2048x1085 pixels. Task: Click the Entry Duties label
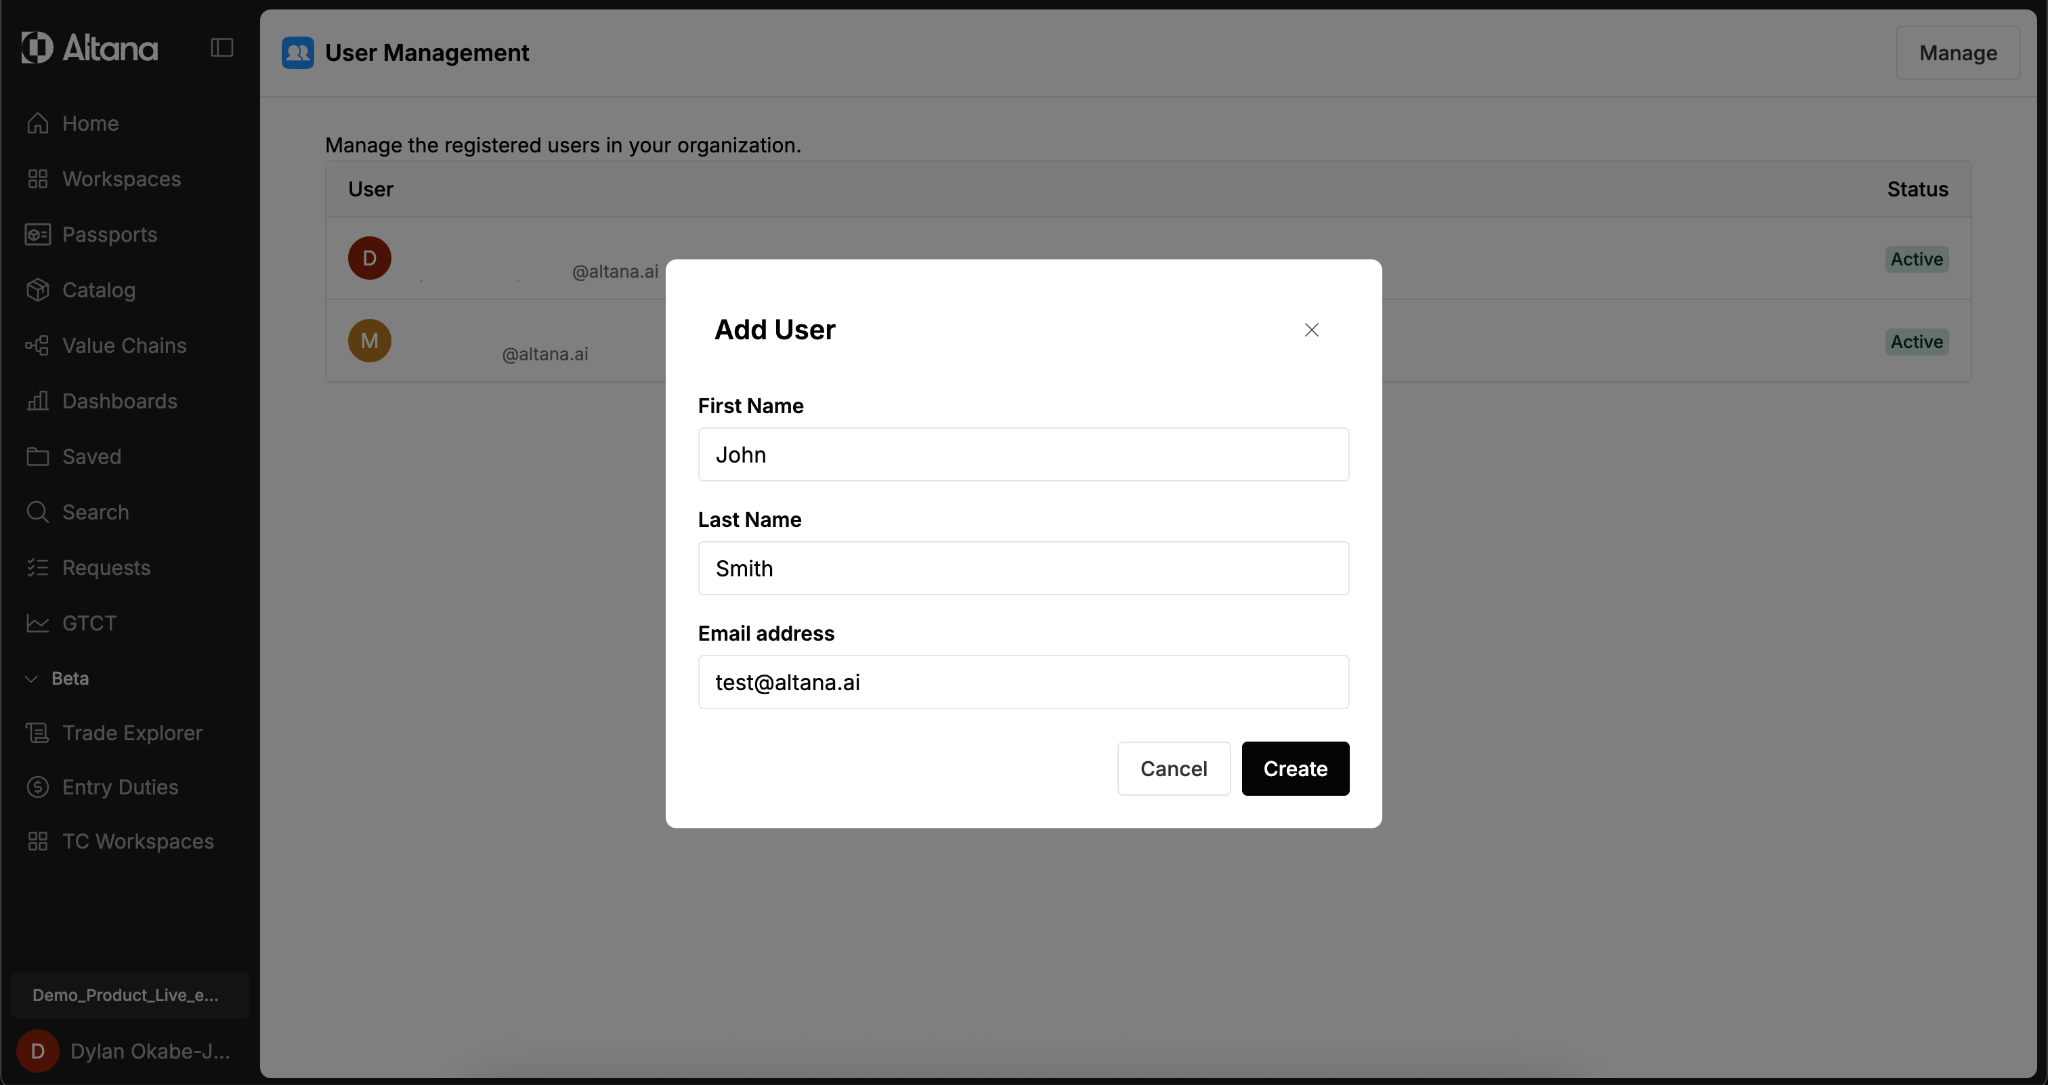point(120,787)
